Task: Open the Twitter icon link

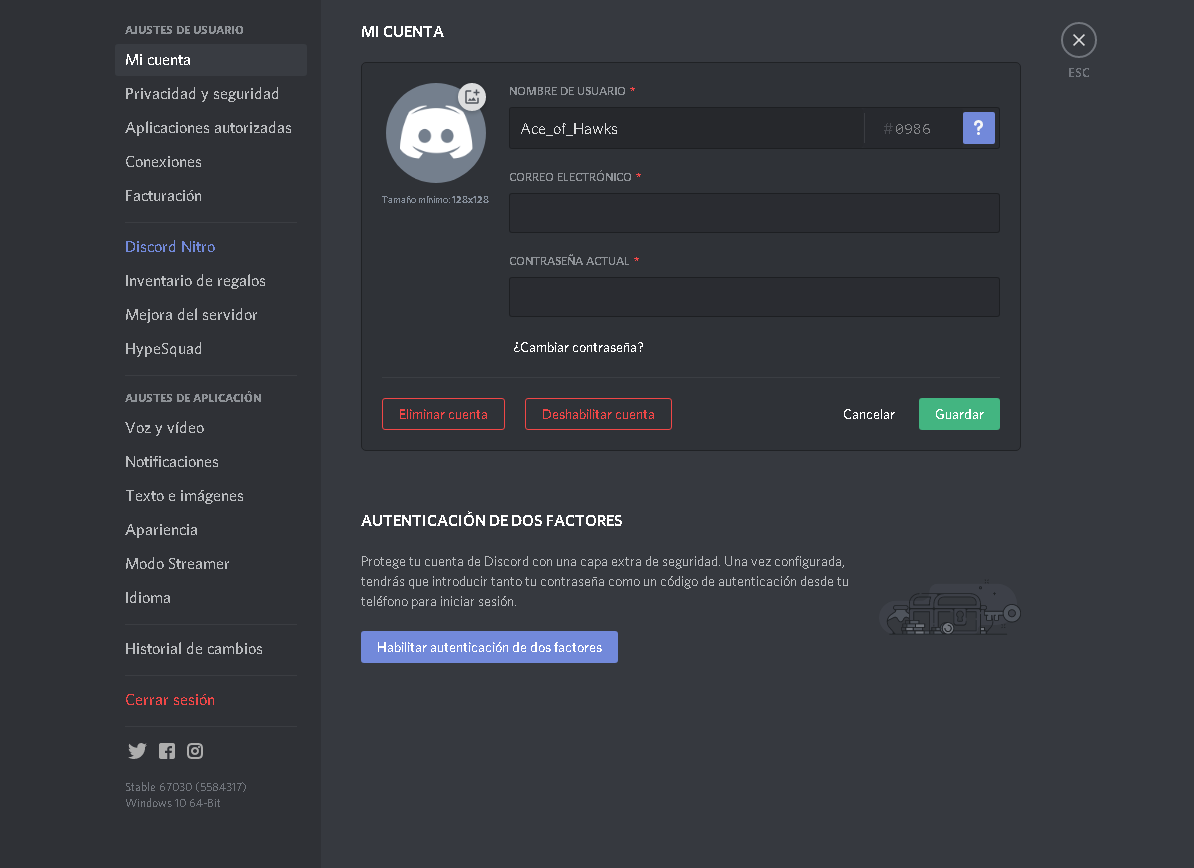Action: [137, 751]
